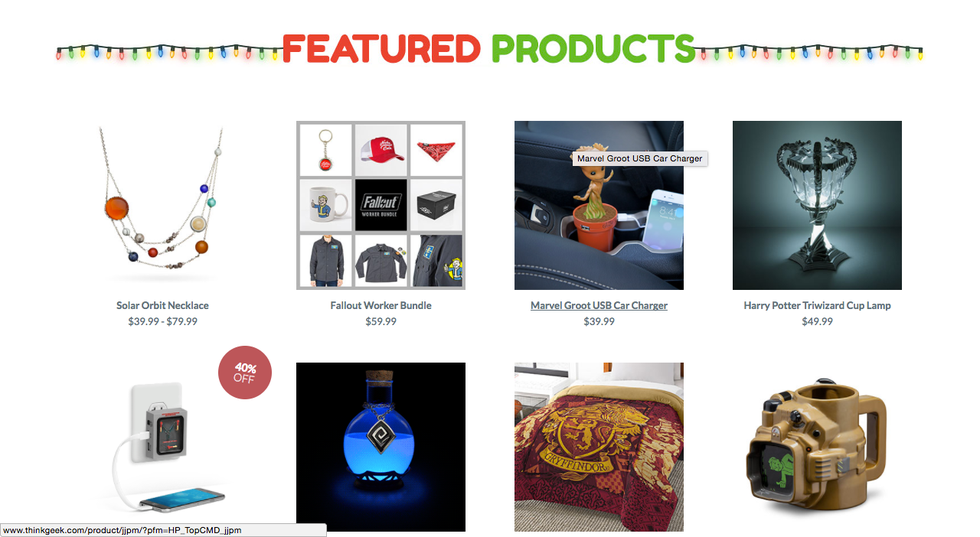Open the glowing blue potion lamp image
The width and height of the screenshot is (980, 537).
[x=381, y=447]
